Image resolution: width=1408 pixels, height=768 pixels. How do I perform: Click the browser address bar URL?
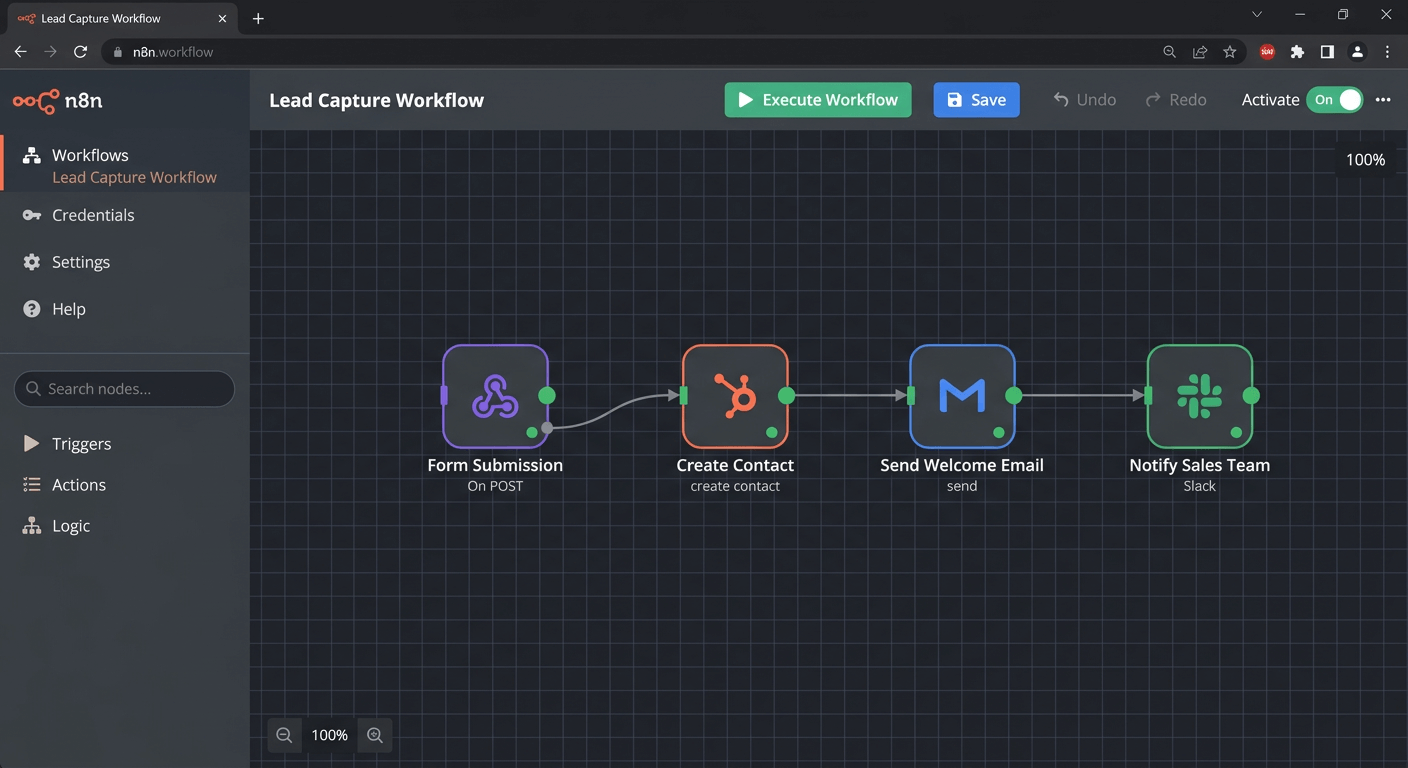pyautogui.click(x=173, y=52)
